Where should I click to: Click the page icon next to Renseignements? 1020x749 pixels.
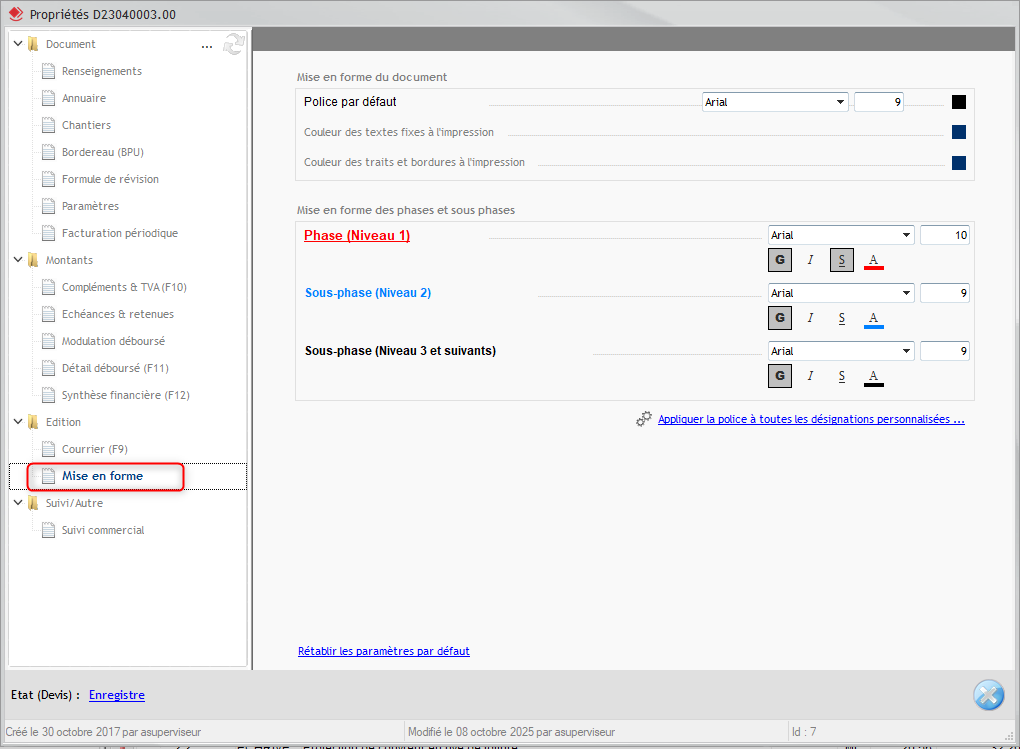48,71
